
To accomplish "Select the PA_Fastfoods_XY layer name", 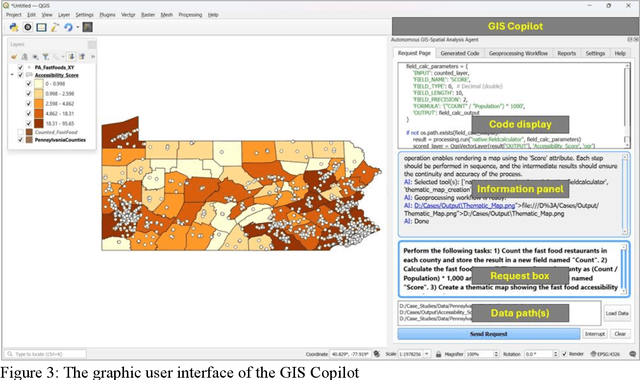I will pos(54,67).
